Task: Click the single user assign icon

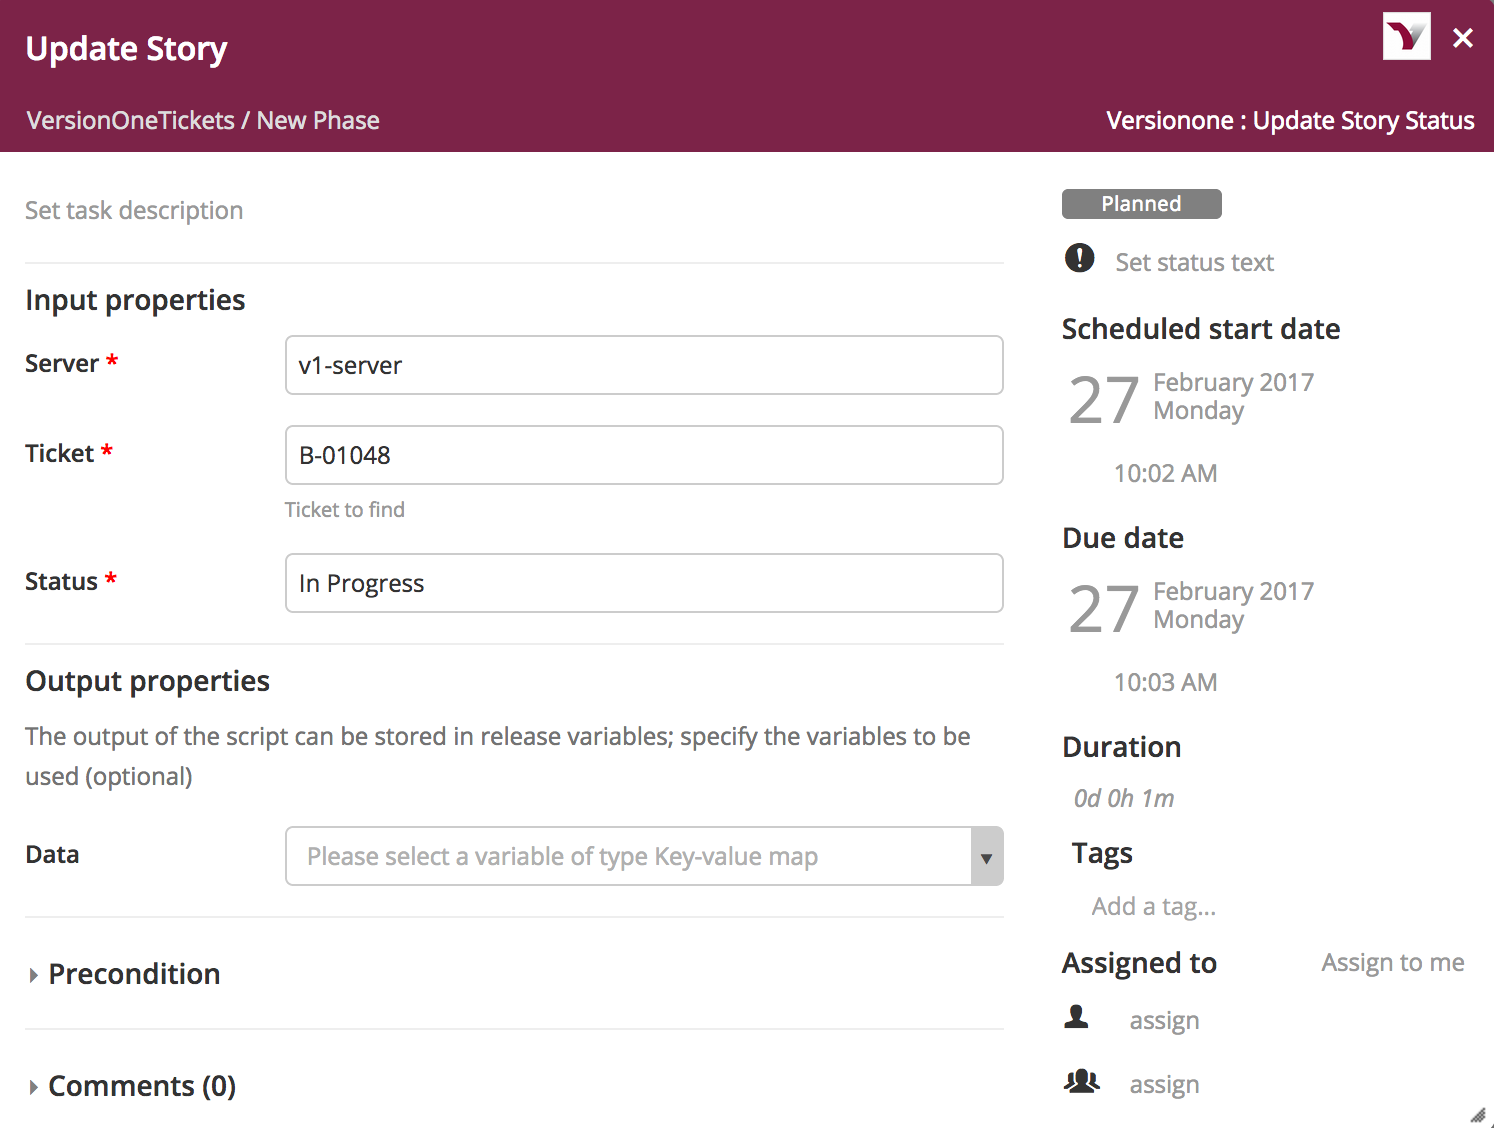Action: 1077,1017
